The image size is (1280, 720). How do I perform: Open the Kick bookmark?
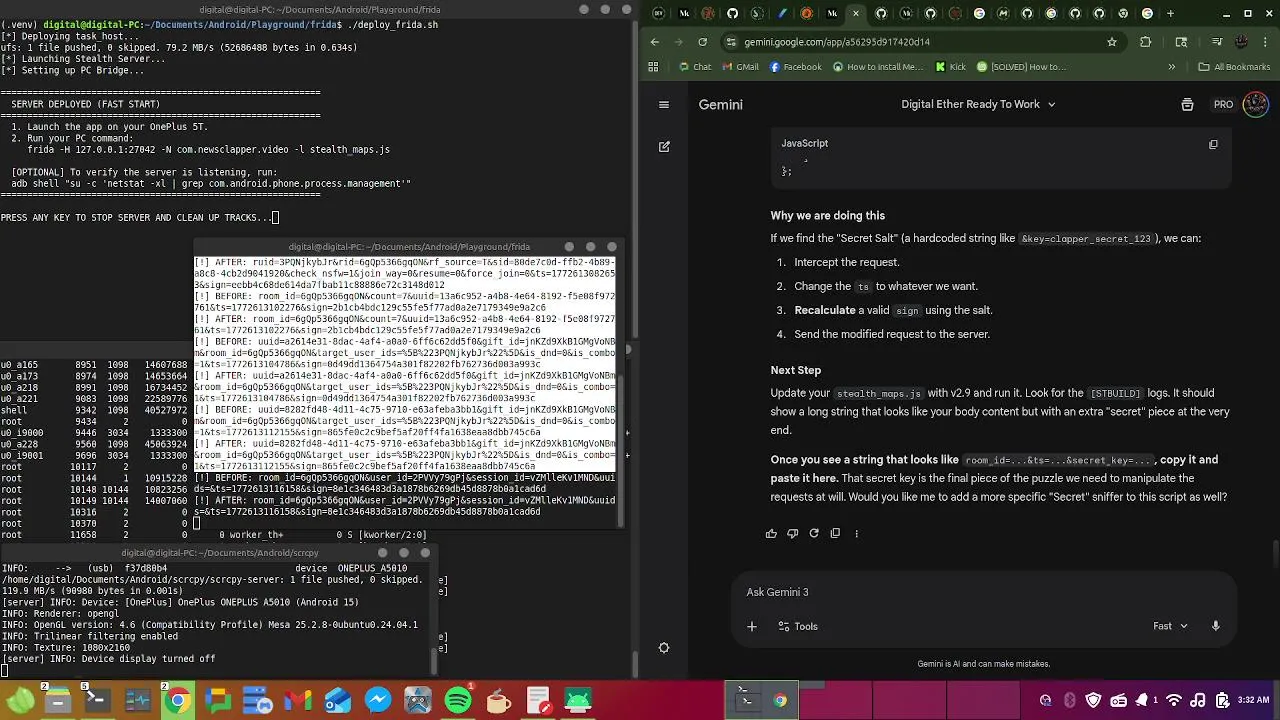coord(950,67)
